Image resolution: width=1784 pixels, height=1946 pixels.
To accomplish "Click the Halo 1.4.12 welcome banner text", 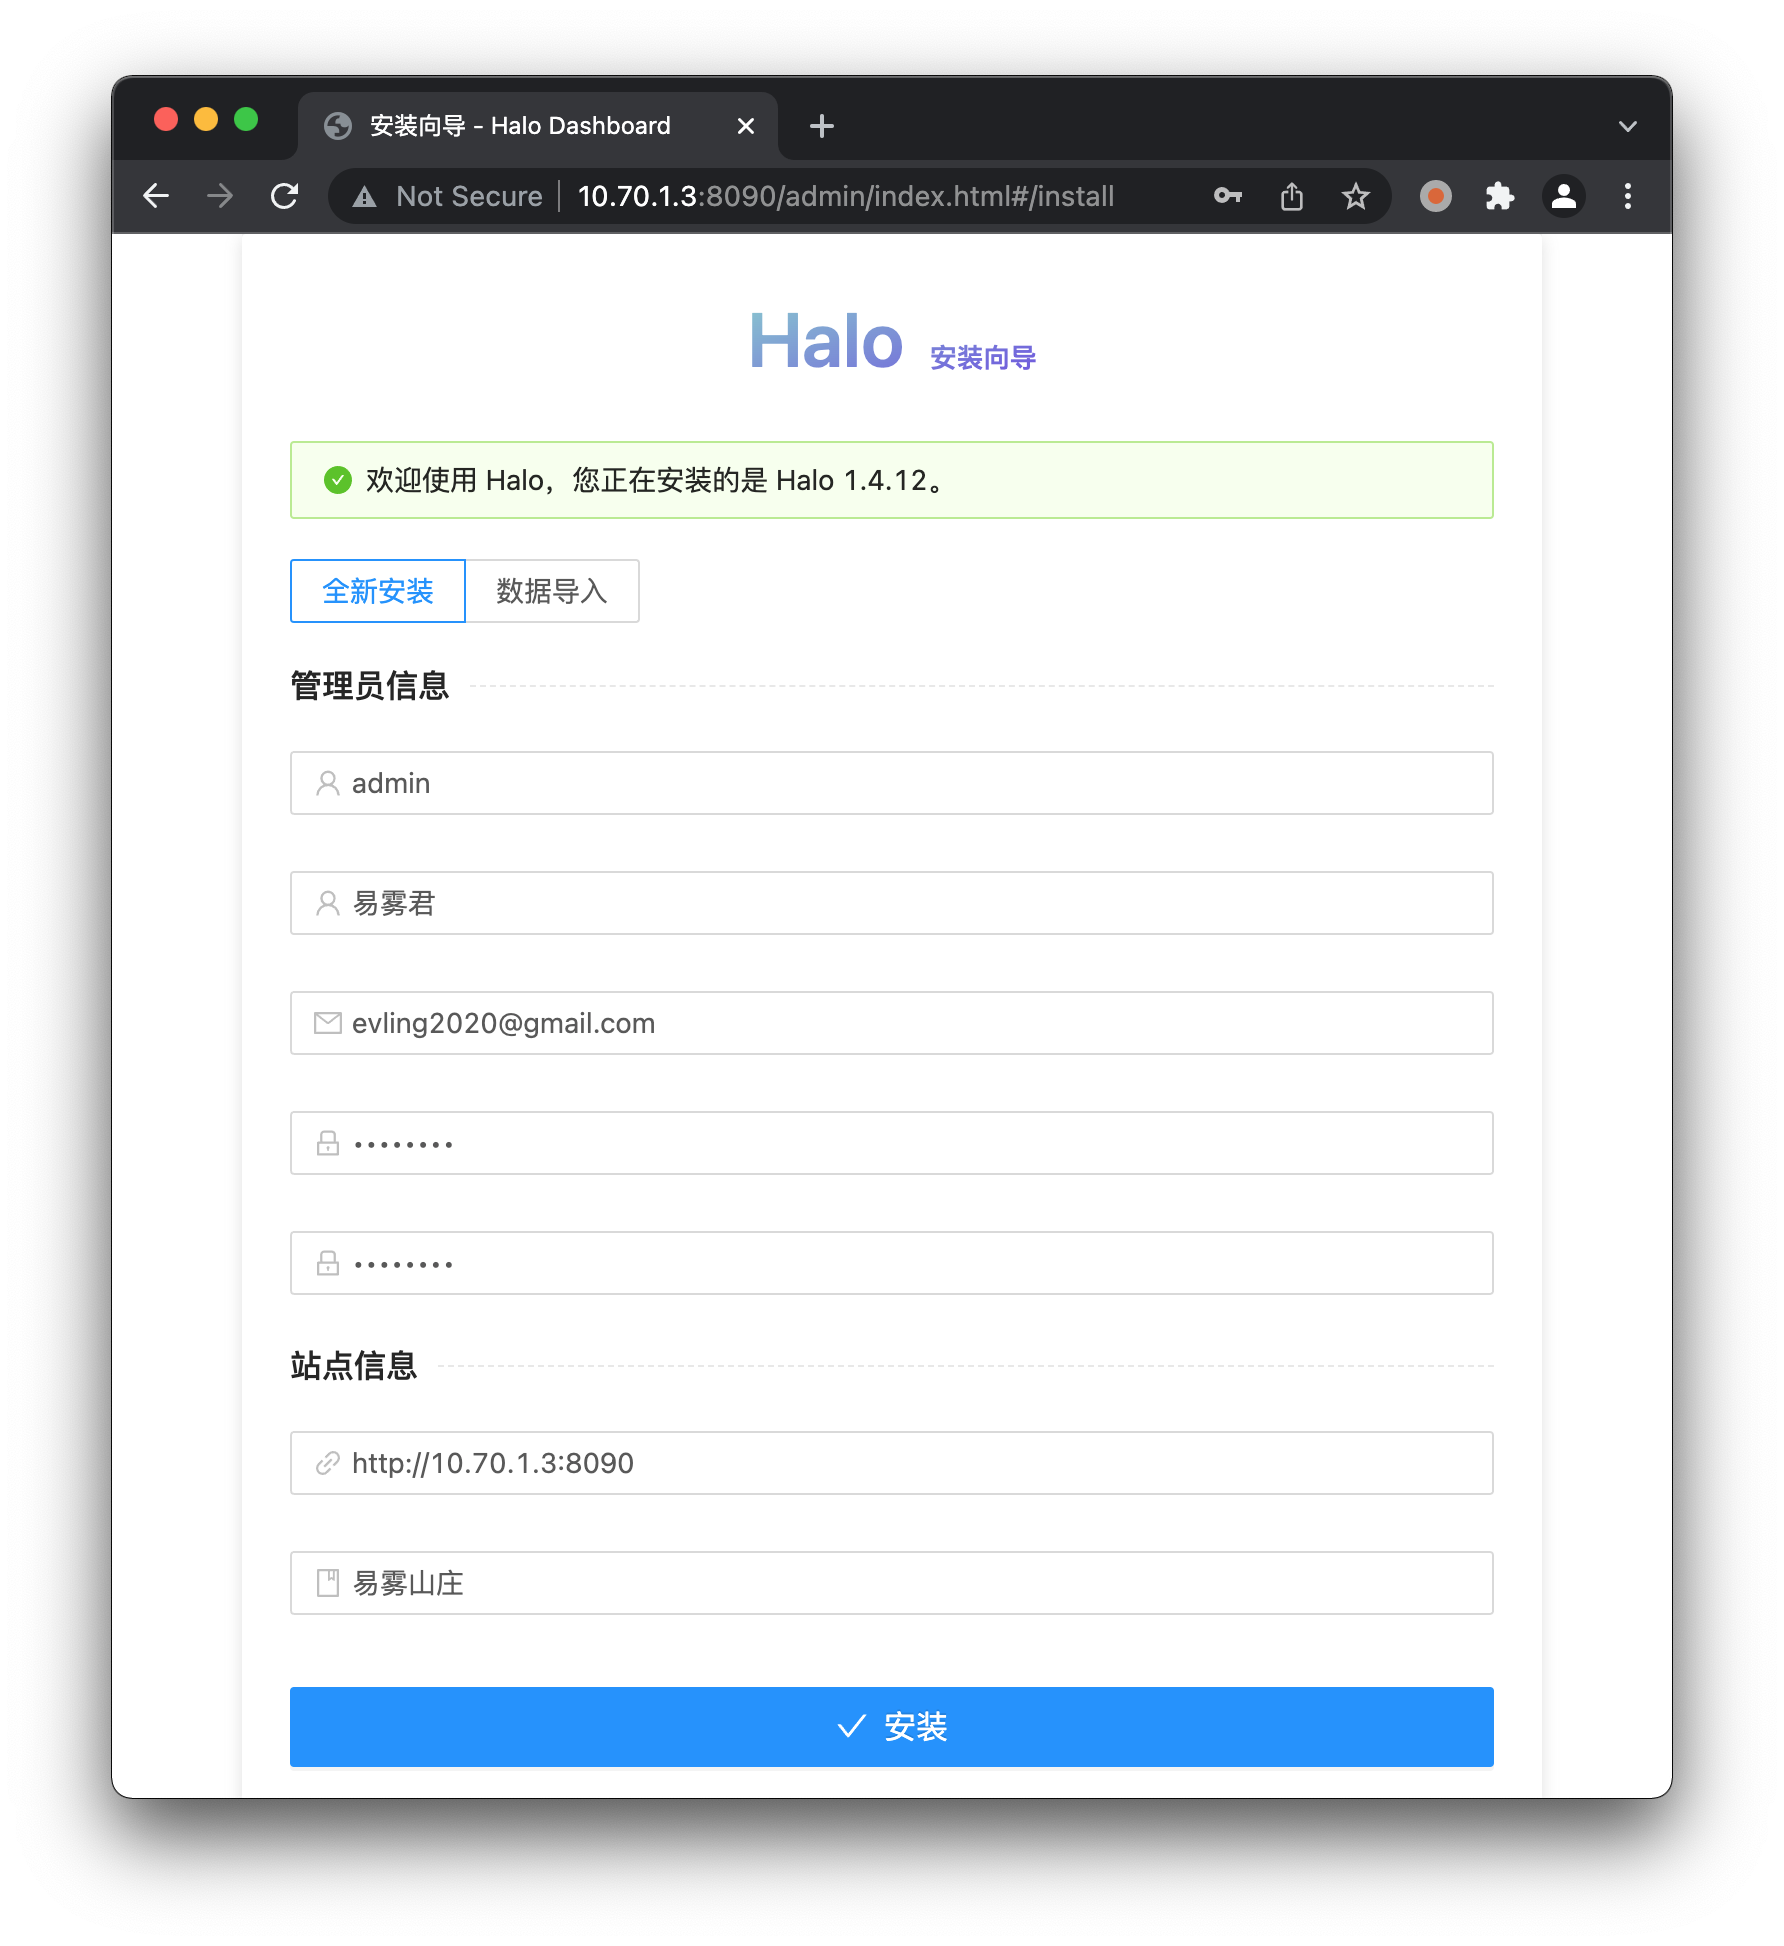I will click(x=656, y=480).
